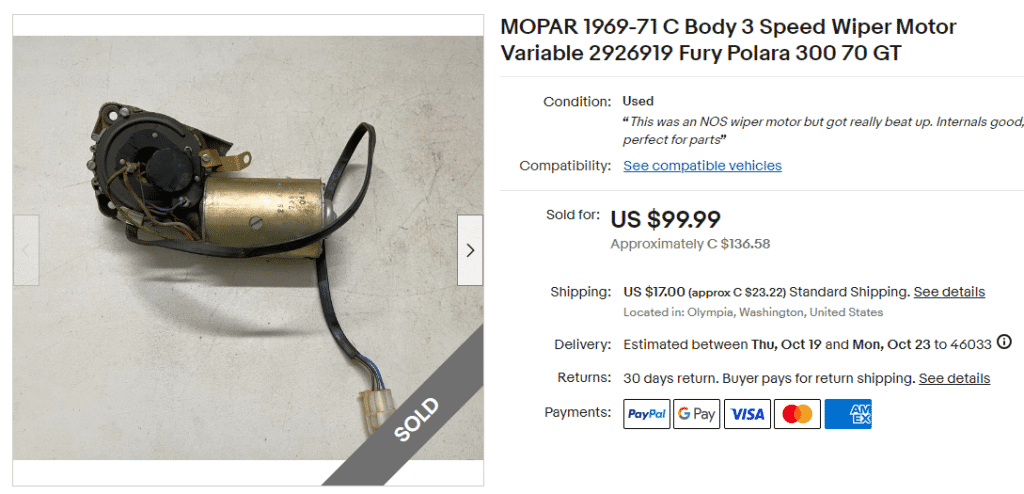Viewport: 1024px width, 494px height.
Task: Click the PayPal payment icon
Action: pos(646,414)
